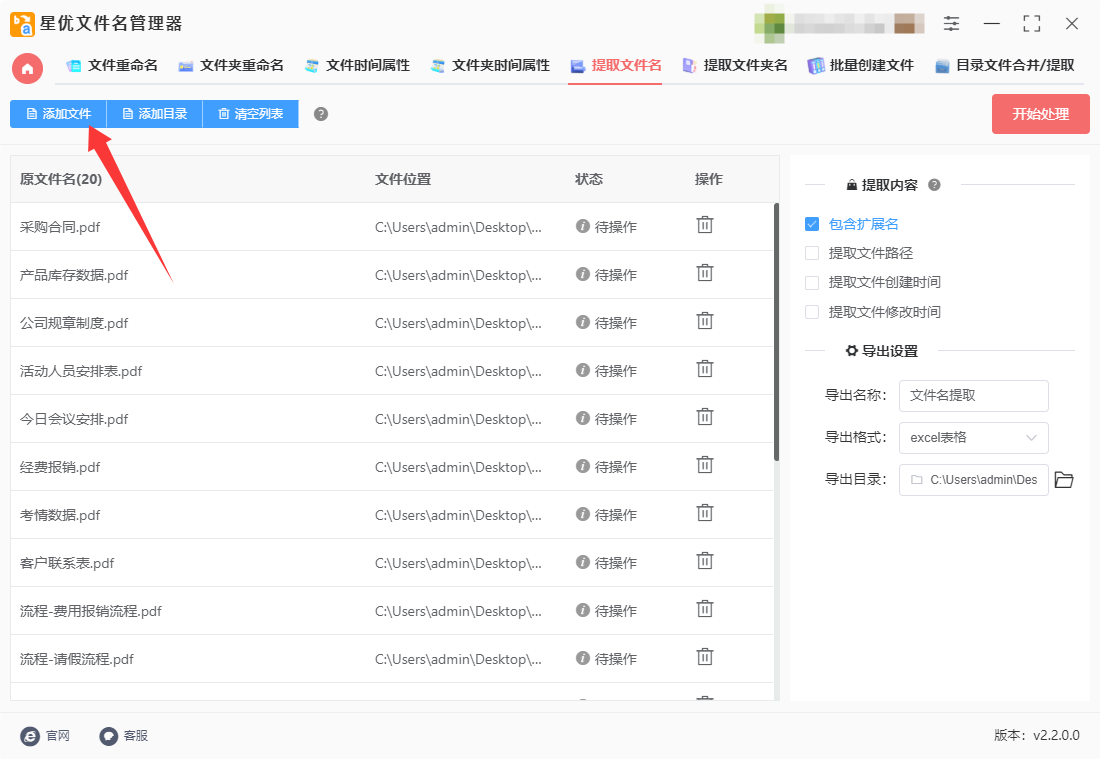
Task: Click the 文件位置 column header
Action: (x=403, y=180)
